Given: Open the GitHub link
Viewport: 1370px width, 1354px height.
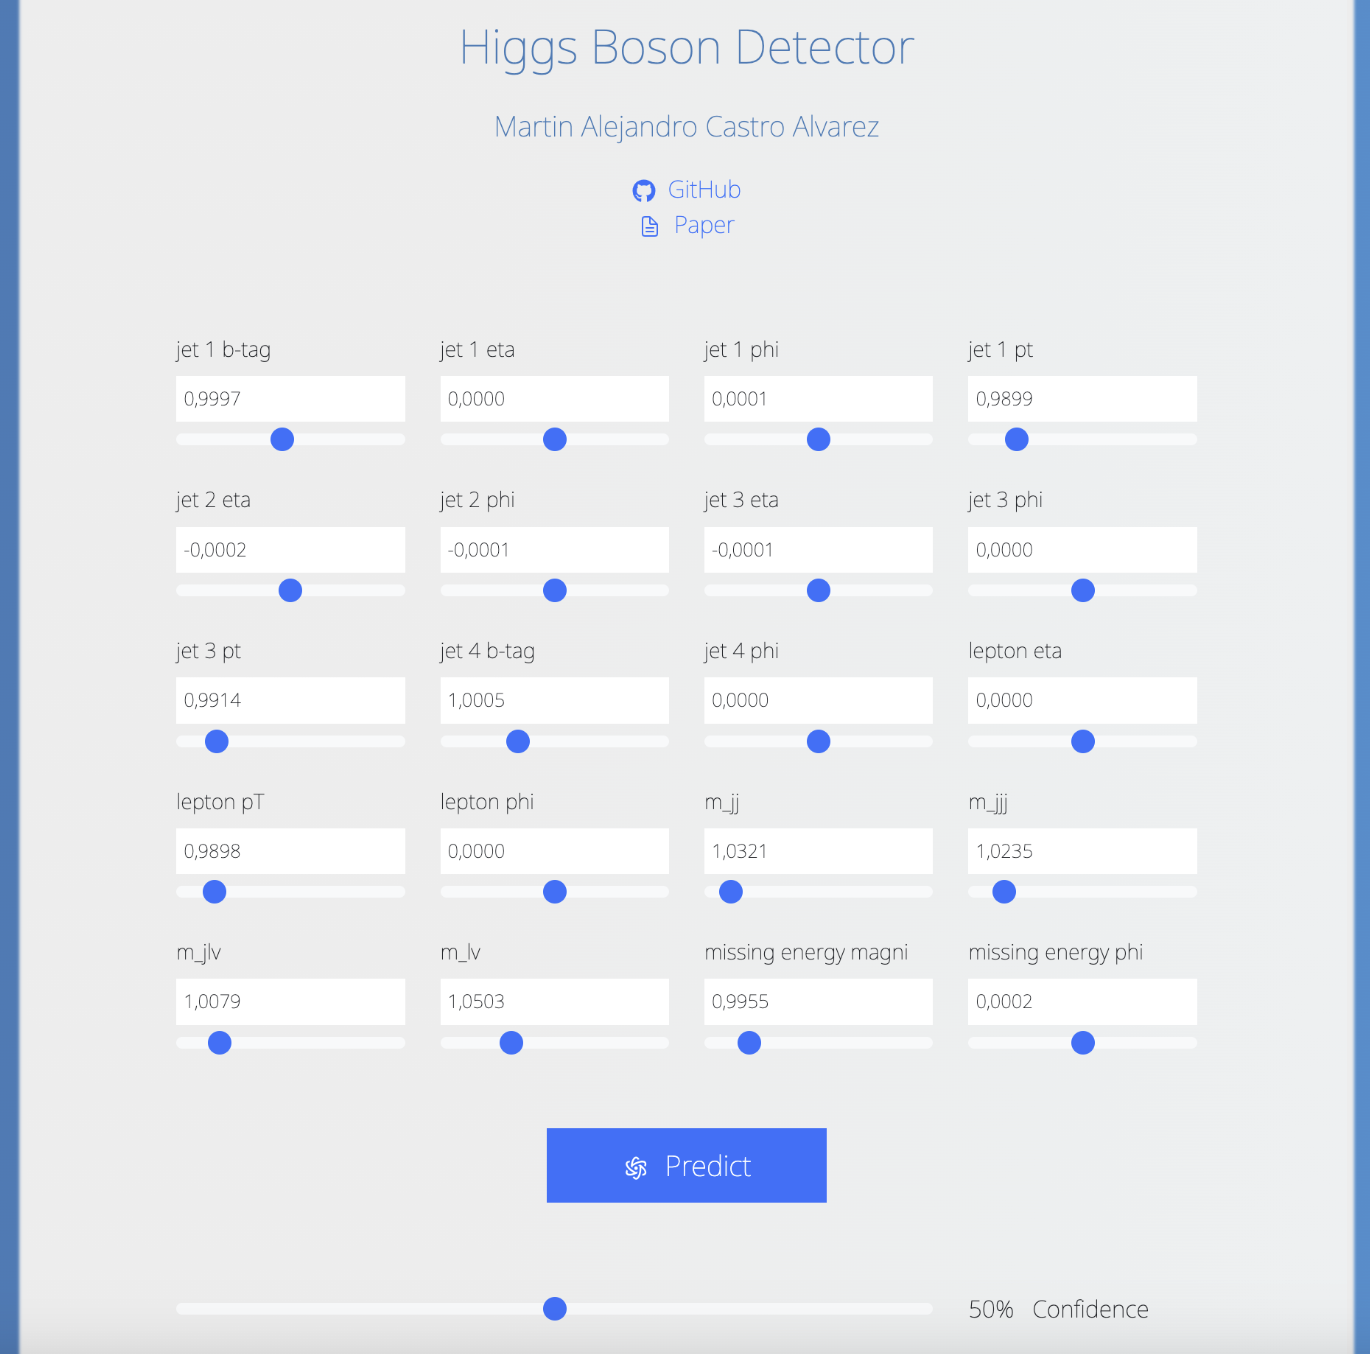Looking at the screenshot, I should coord(704,190).
